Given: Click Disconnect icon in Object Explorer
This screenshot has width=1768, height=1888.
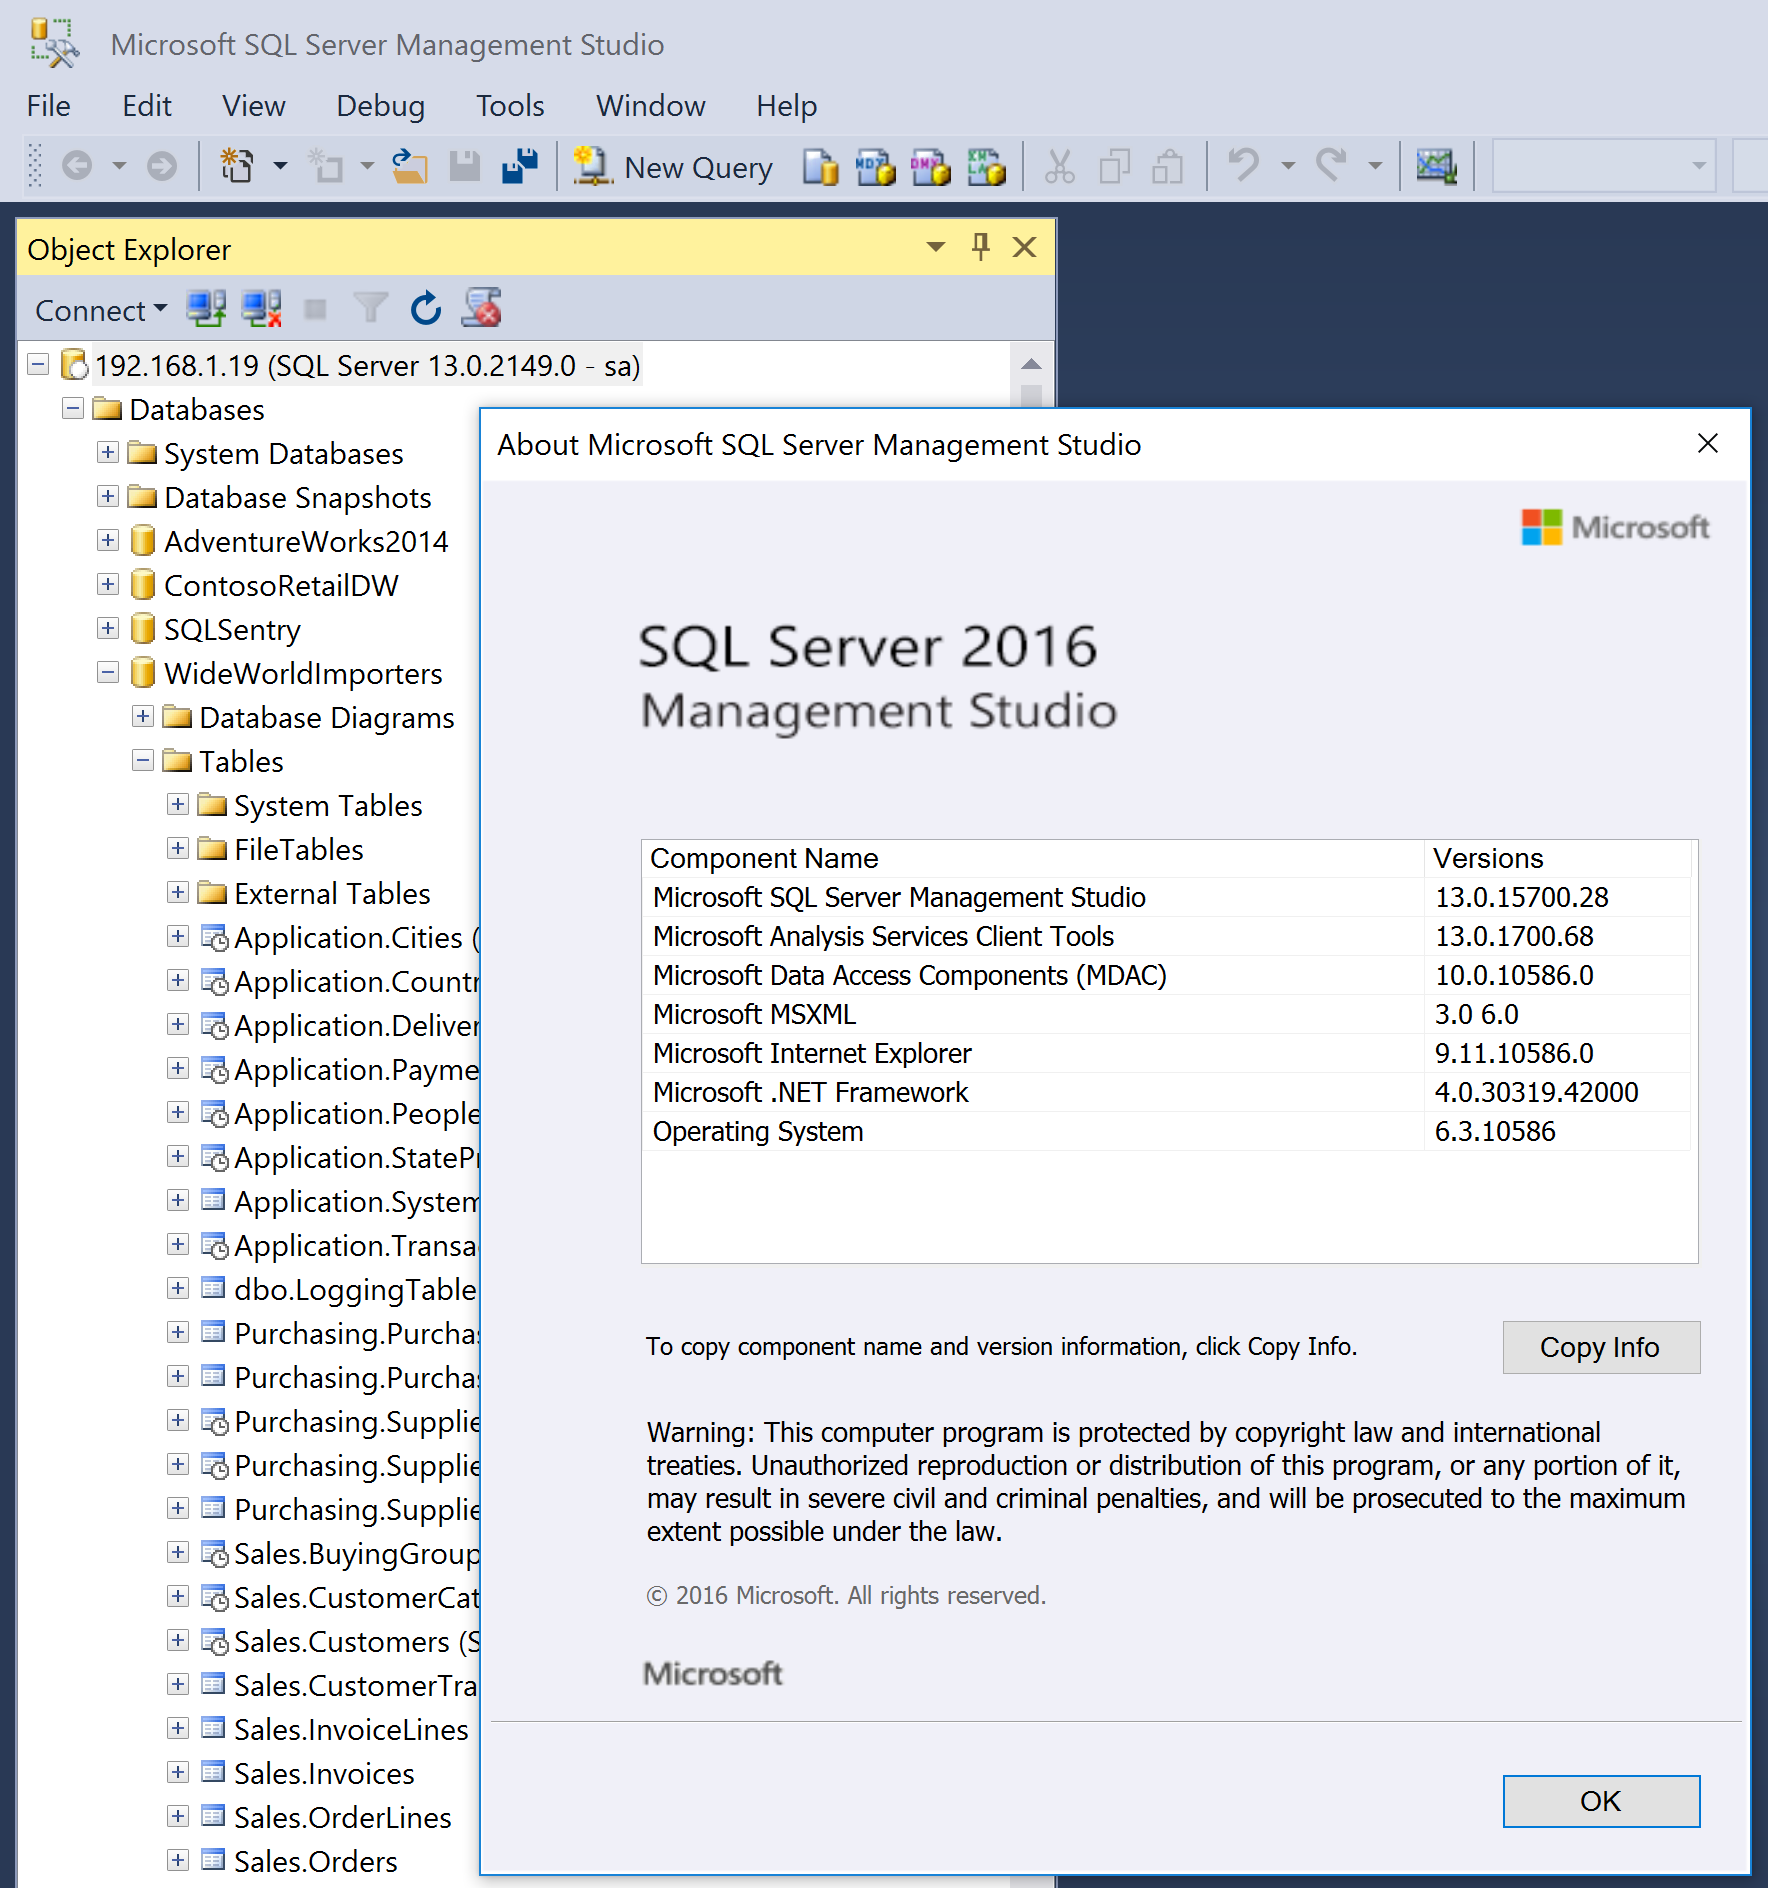Looking at the screenshot, I should click(x=262, y=309).
